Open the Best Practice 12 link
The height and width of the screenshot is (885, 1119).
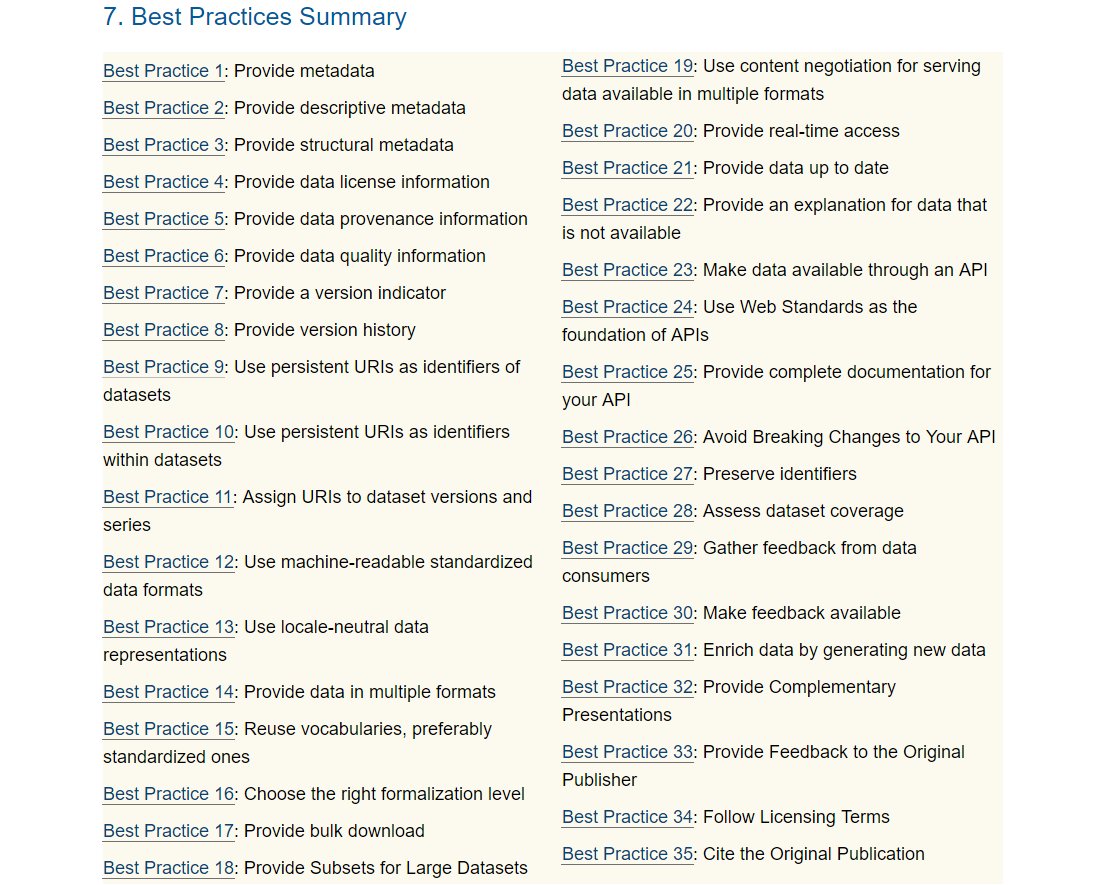[168, 562]
